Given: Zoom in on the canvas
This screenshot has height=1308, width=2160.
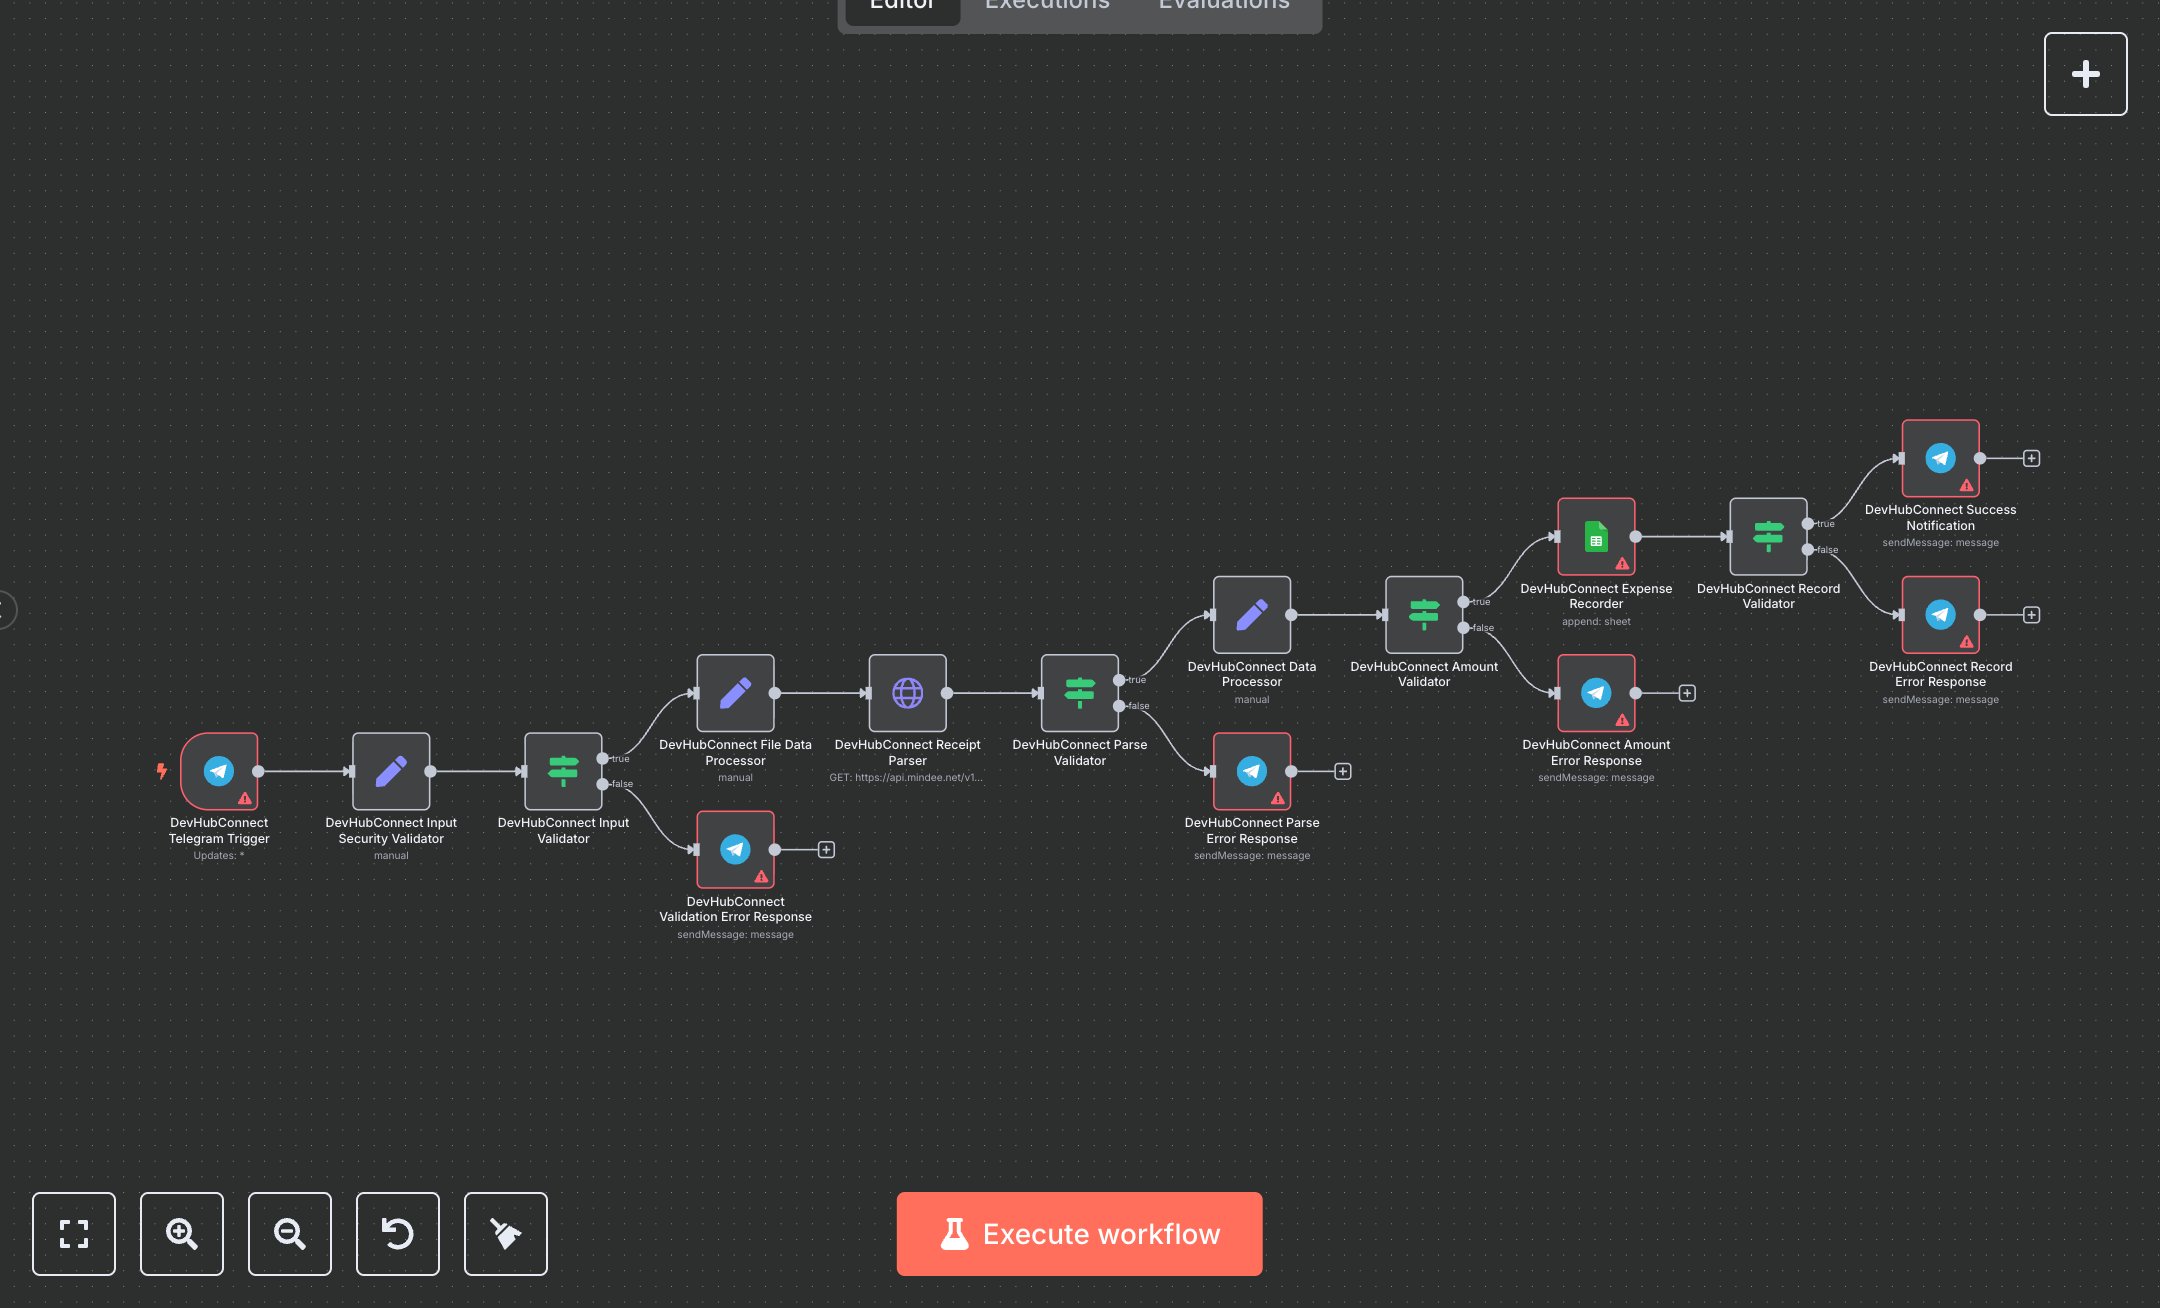Looking at the screenshot, I should [182, 1233].
